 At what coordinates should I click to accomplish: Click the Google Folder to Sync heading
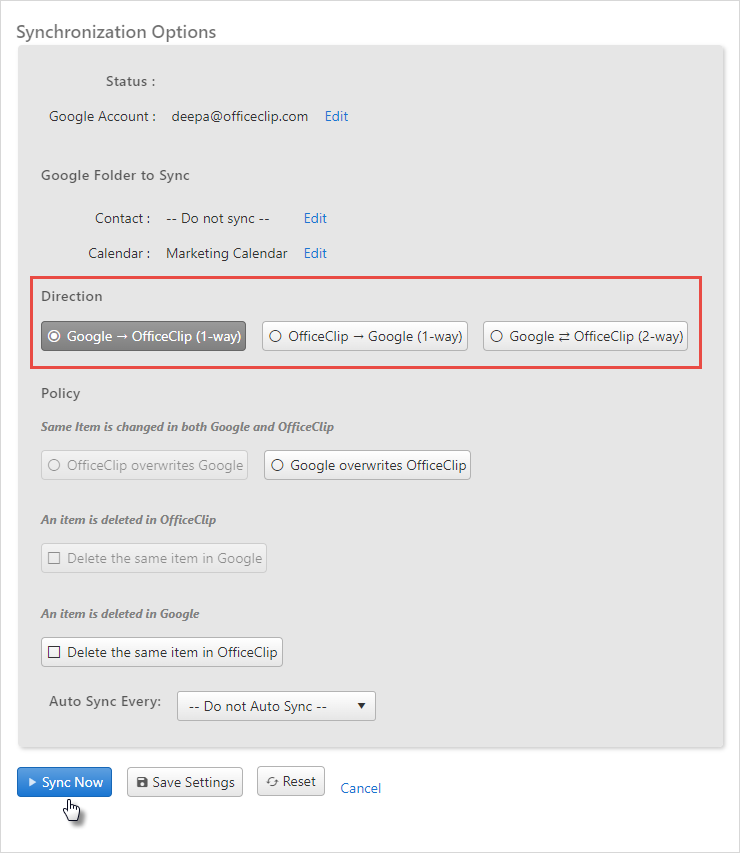(x=115, y=175)
